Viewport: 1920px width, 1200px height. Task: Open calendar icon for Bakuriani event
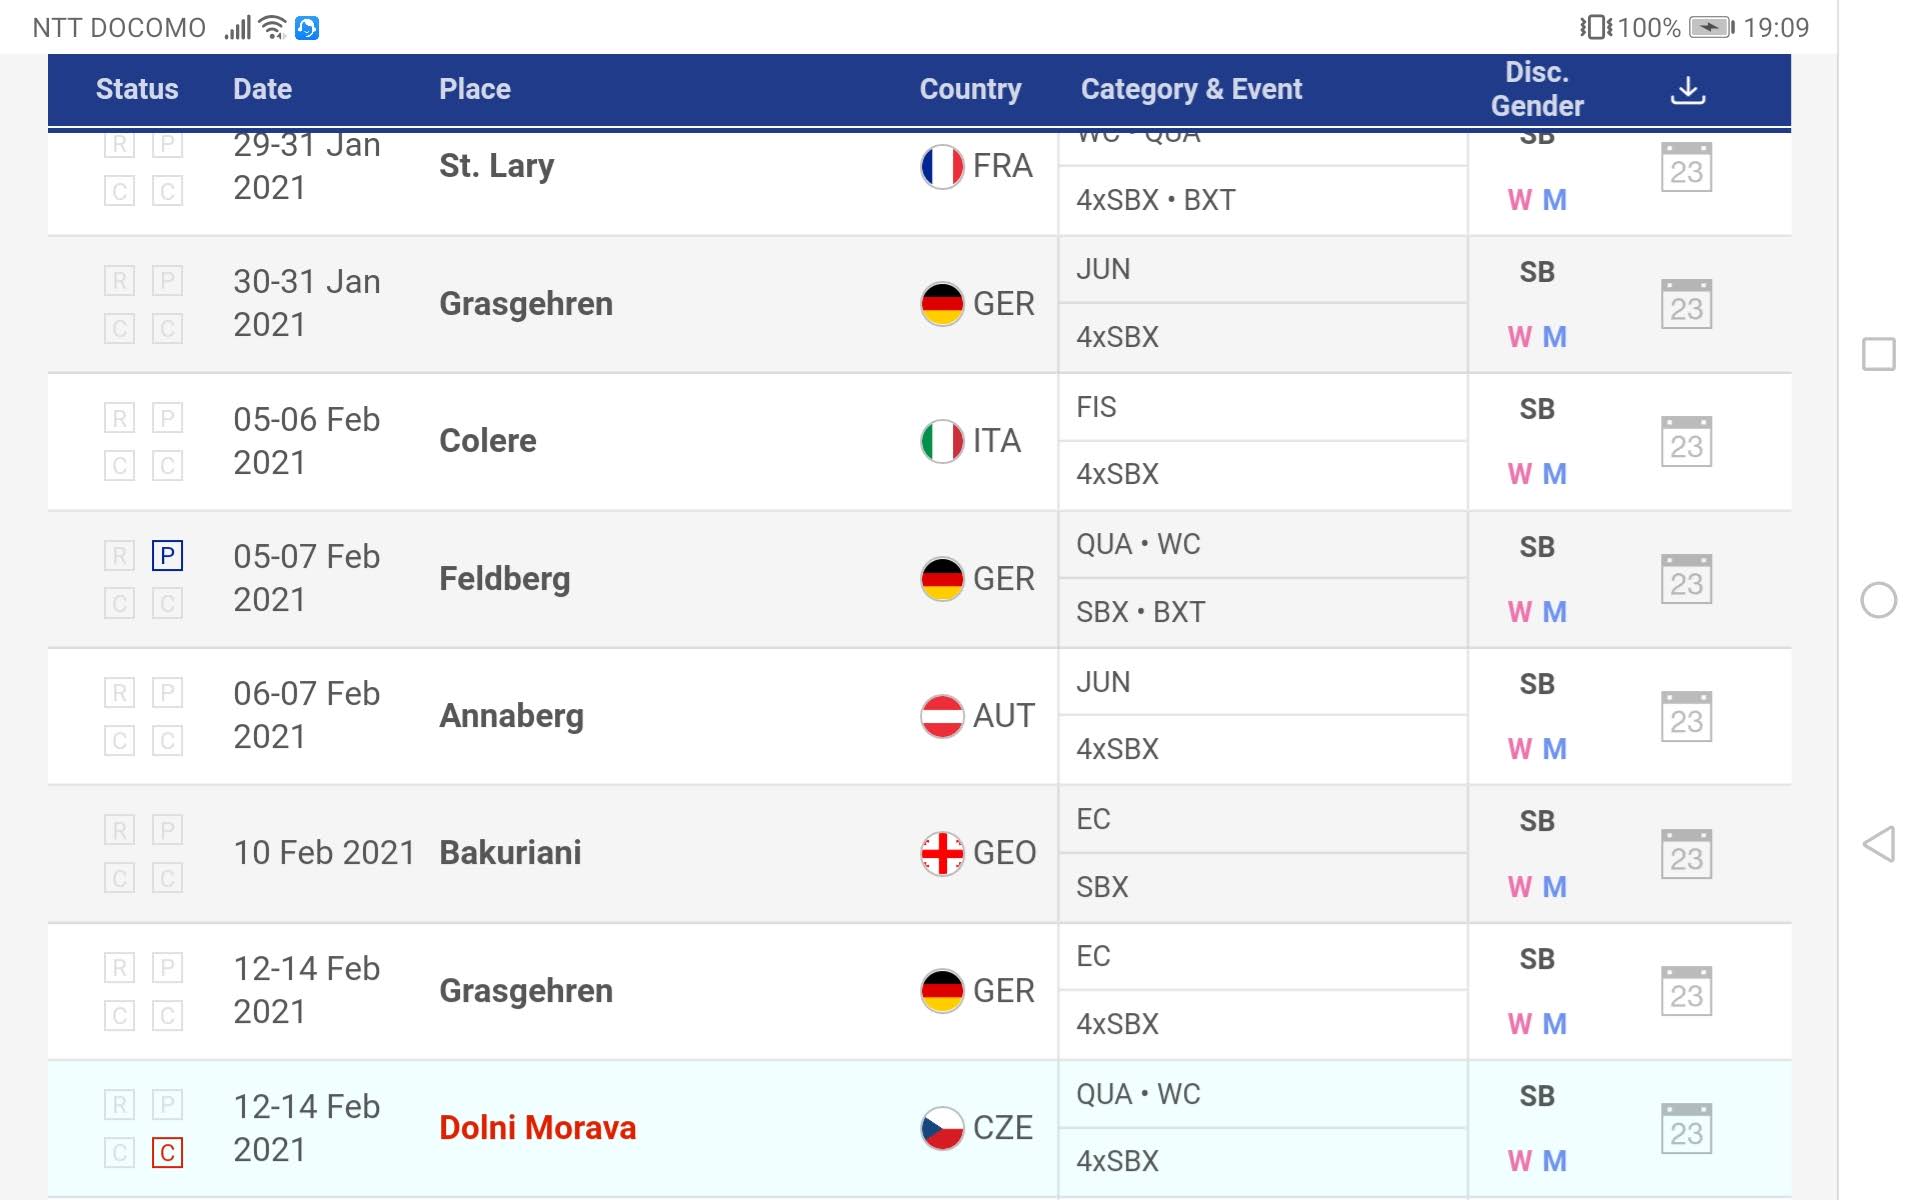pyautogui.click(x=1686, y=855)
